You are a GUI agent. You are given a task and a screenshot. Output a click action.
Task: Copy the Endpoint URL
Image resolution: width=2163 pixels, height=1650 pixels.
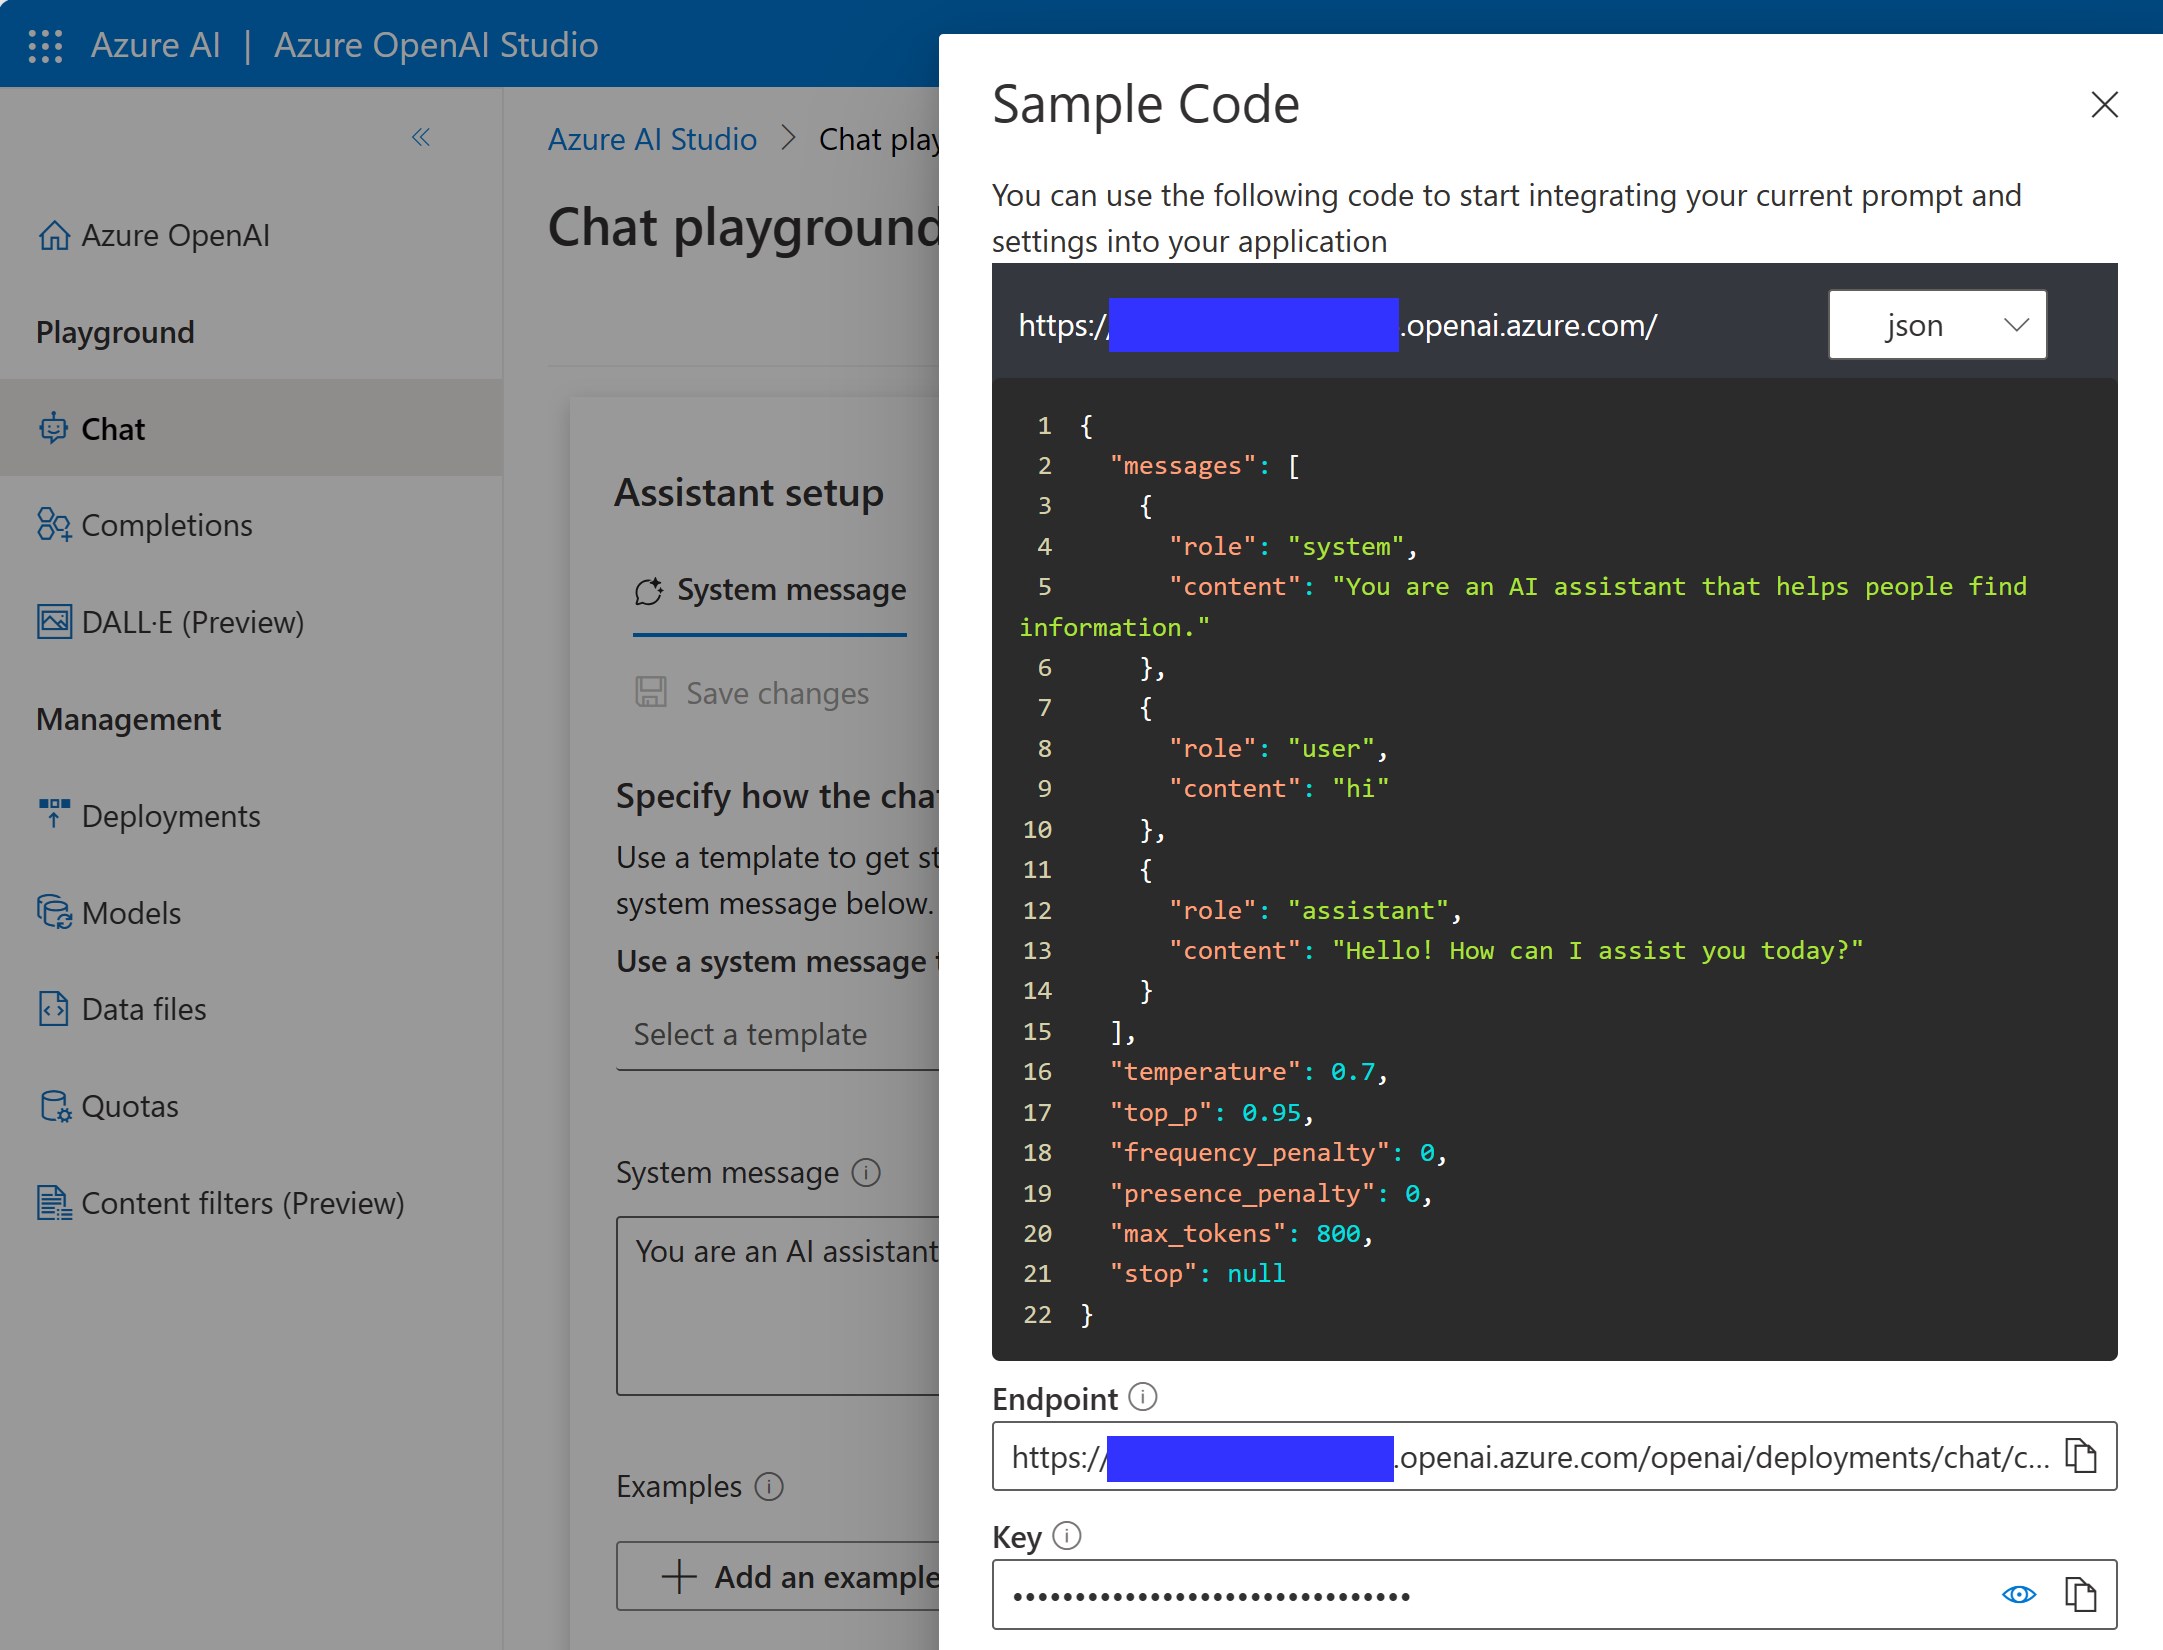[2081, 1456]
